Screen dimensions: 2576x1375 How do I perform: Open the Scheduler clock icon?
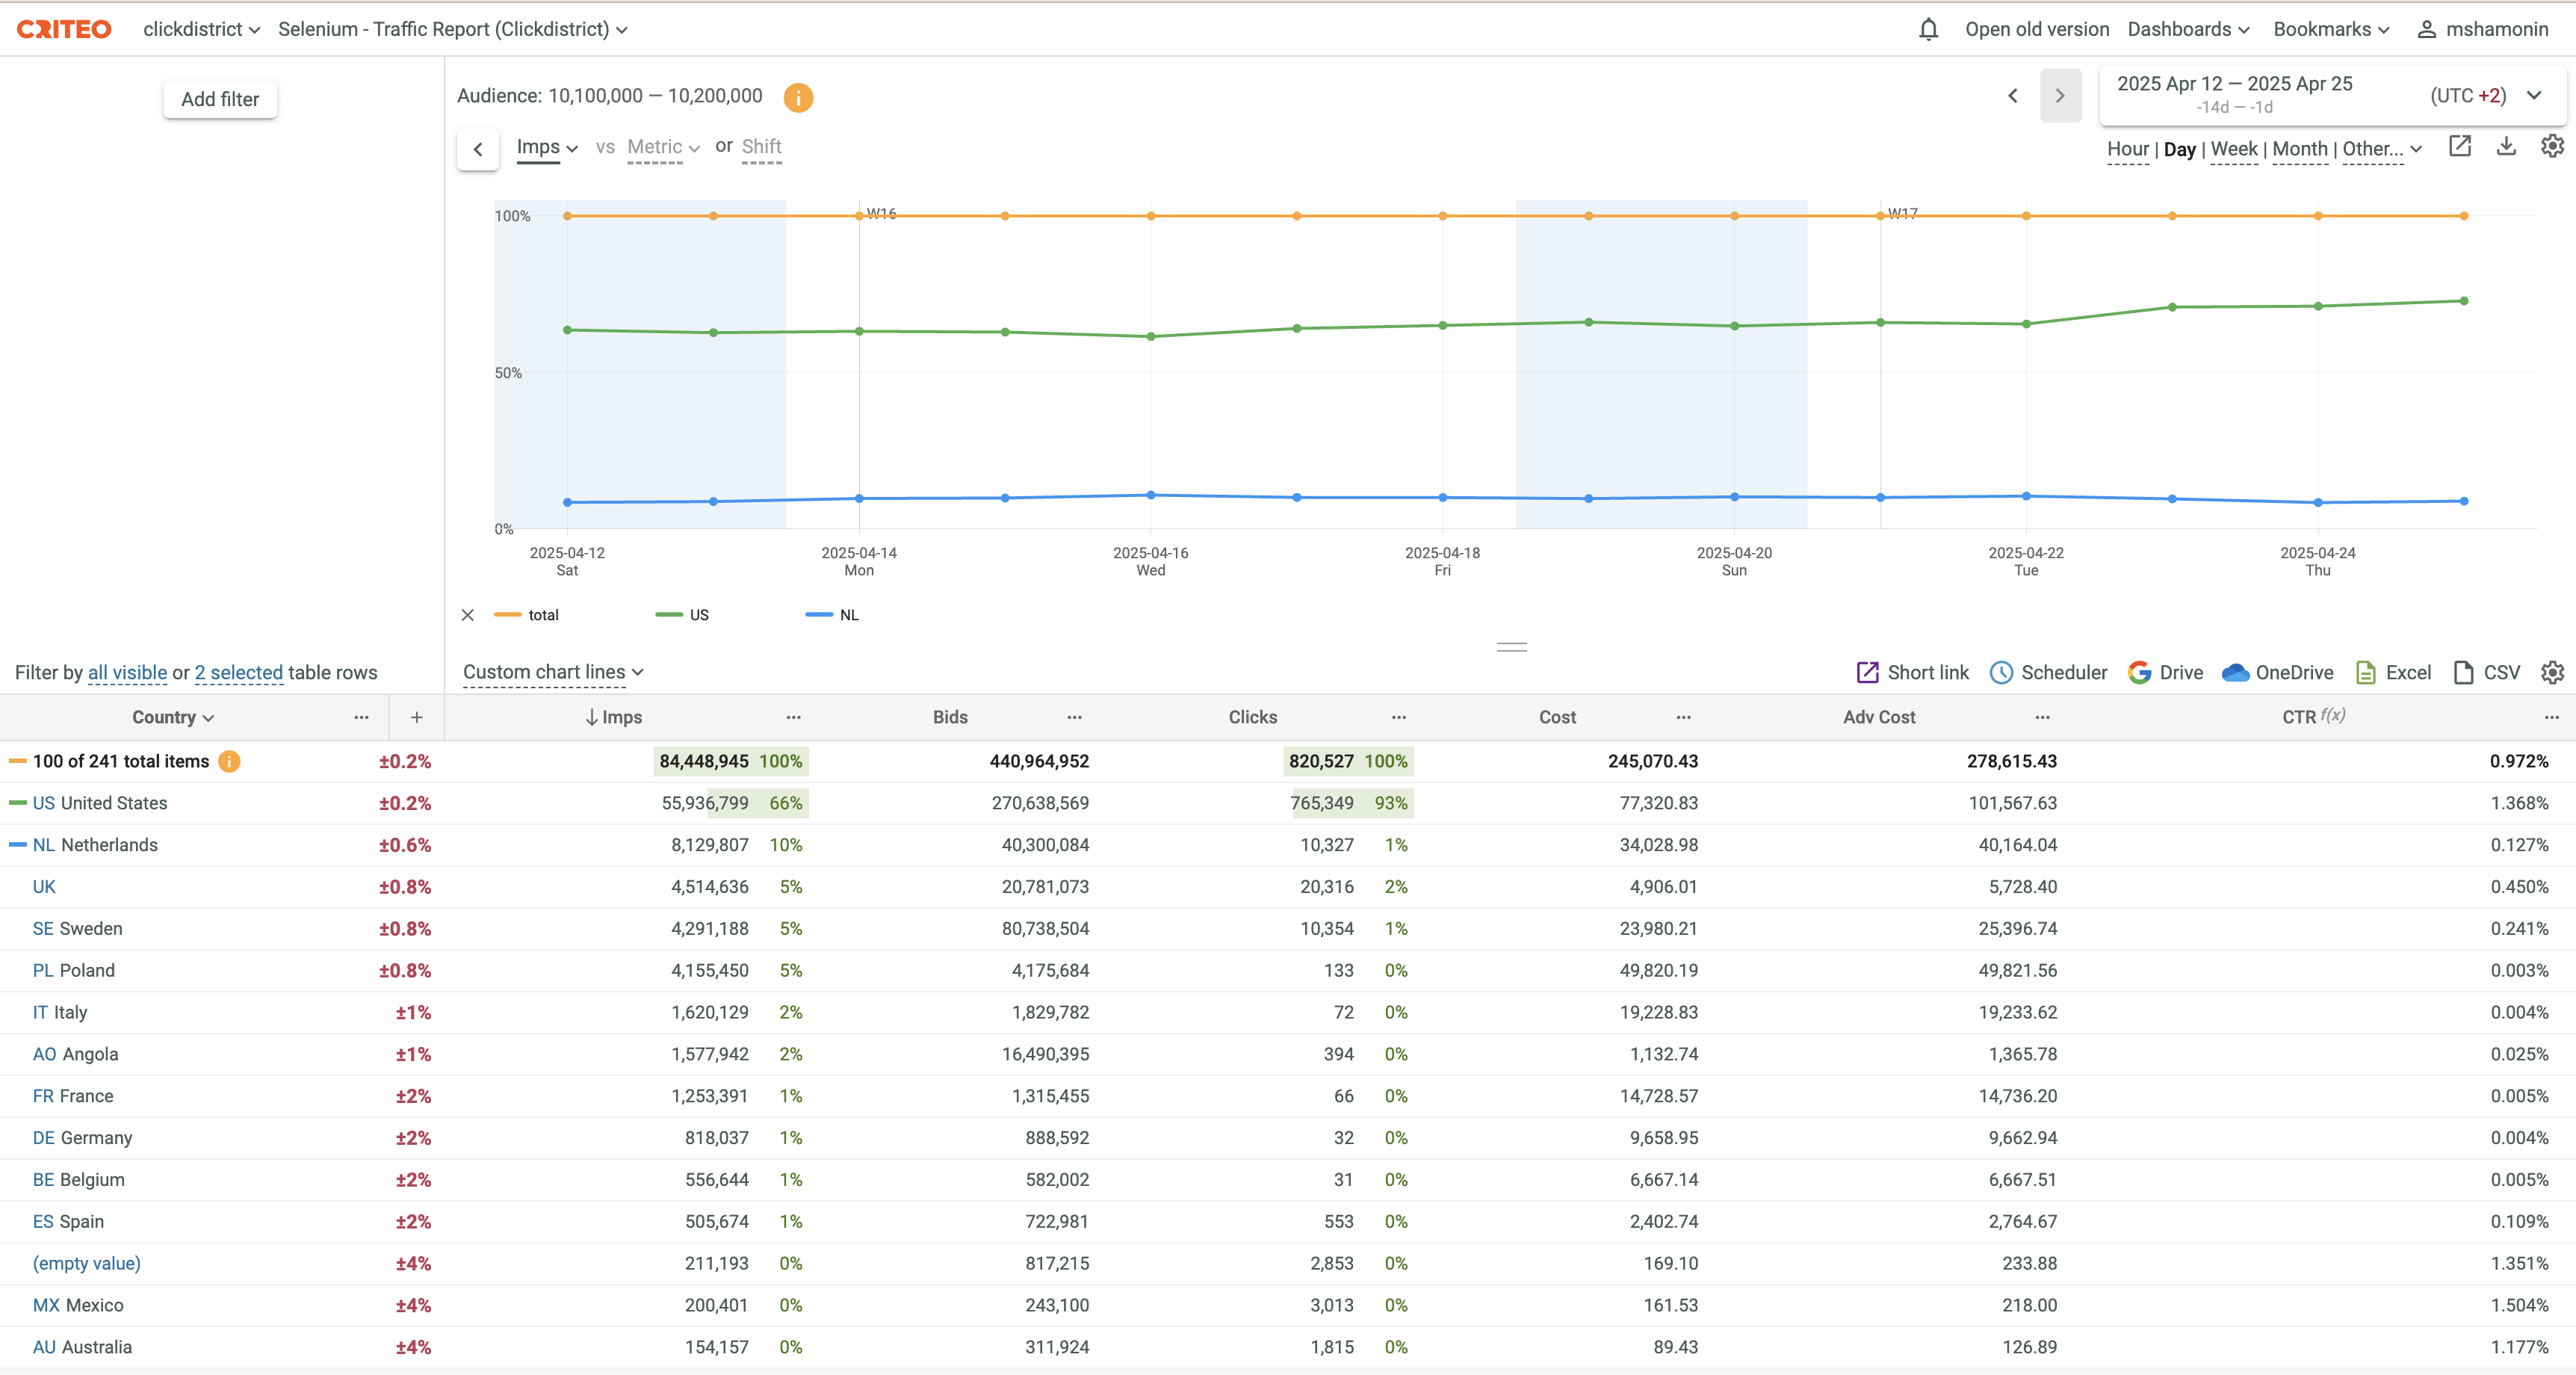(2001, 672)
